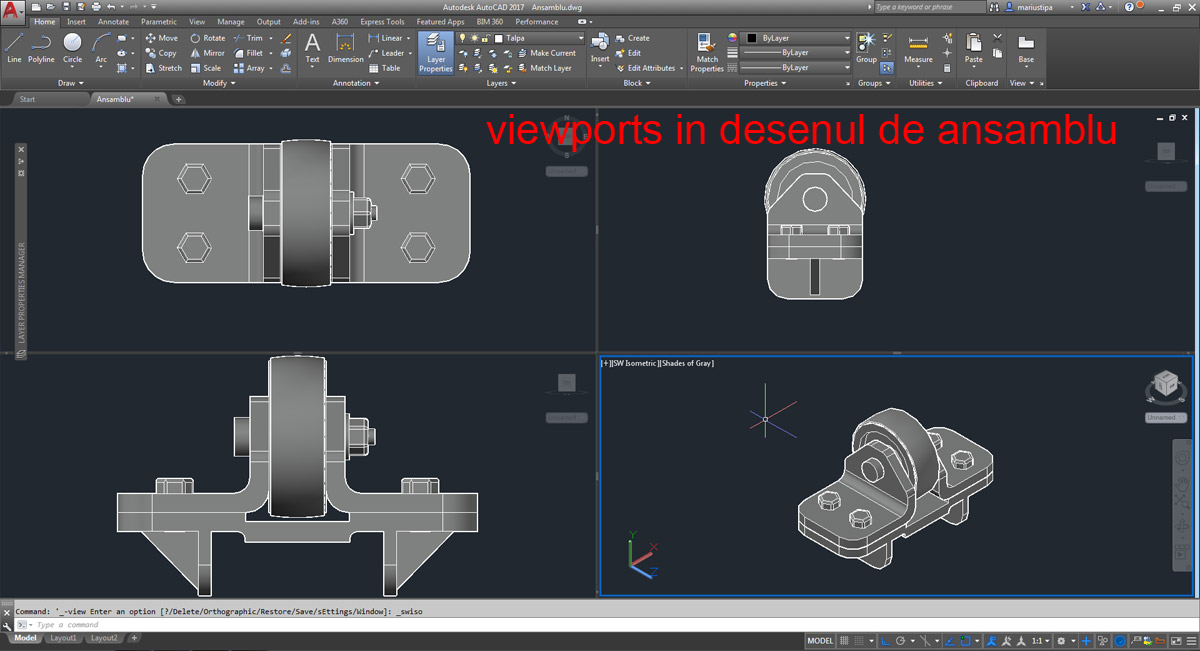Select the Line tool
The height and width of the screenshot is (651, 1200).
pyautogui.click(x=14, y=47)
